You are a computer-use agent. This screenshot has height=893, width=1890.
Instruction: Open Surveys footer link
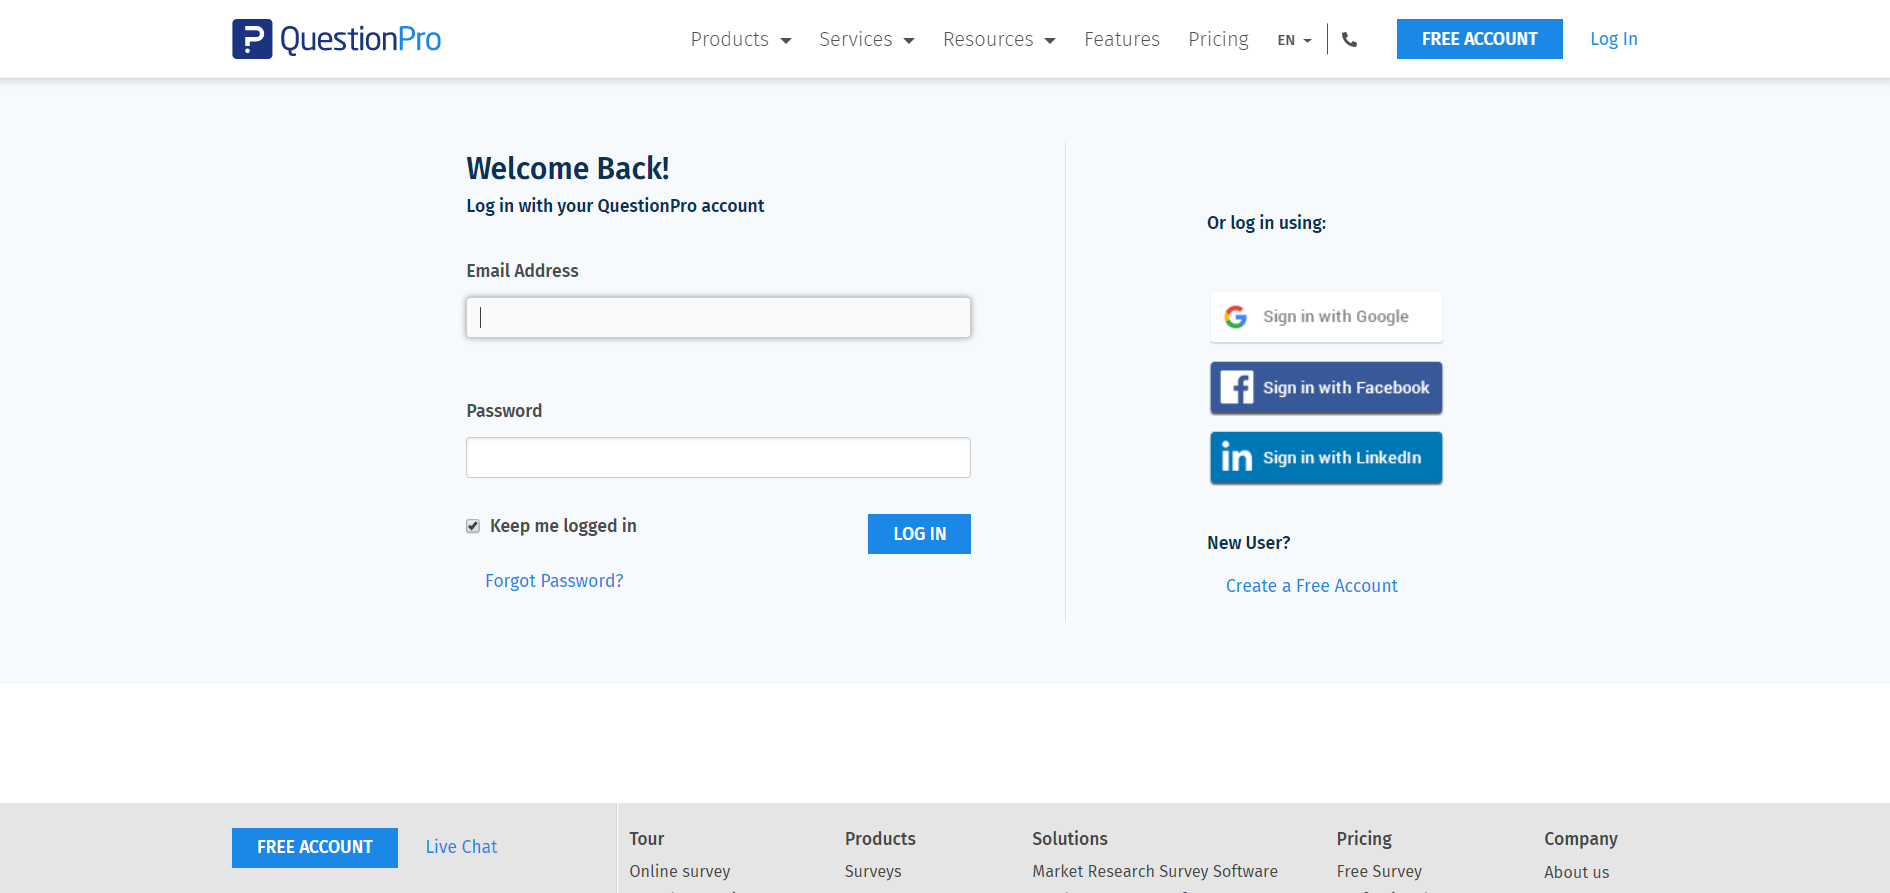click(873, 871)
